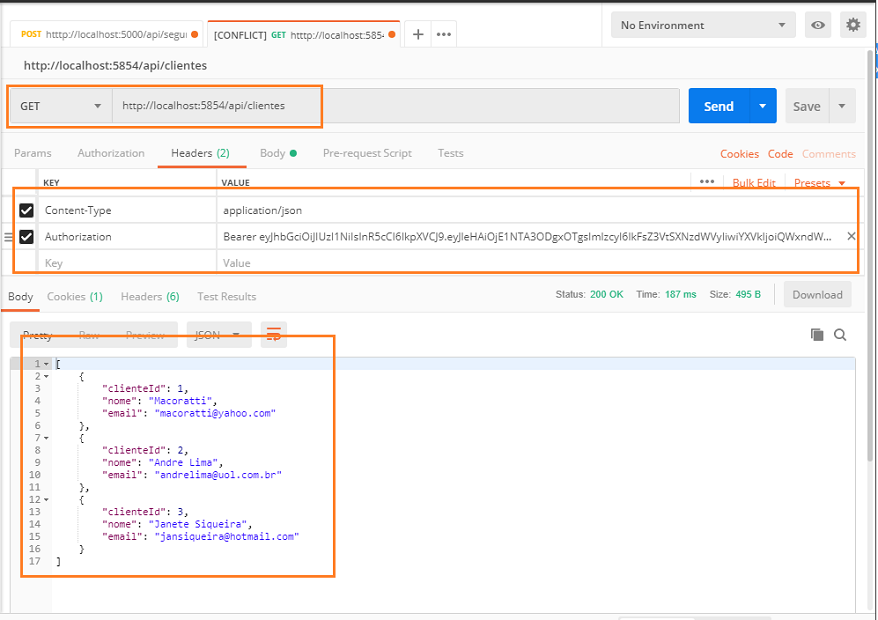
Task: Click the request URL input field
Action: (396, 106)
